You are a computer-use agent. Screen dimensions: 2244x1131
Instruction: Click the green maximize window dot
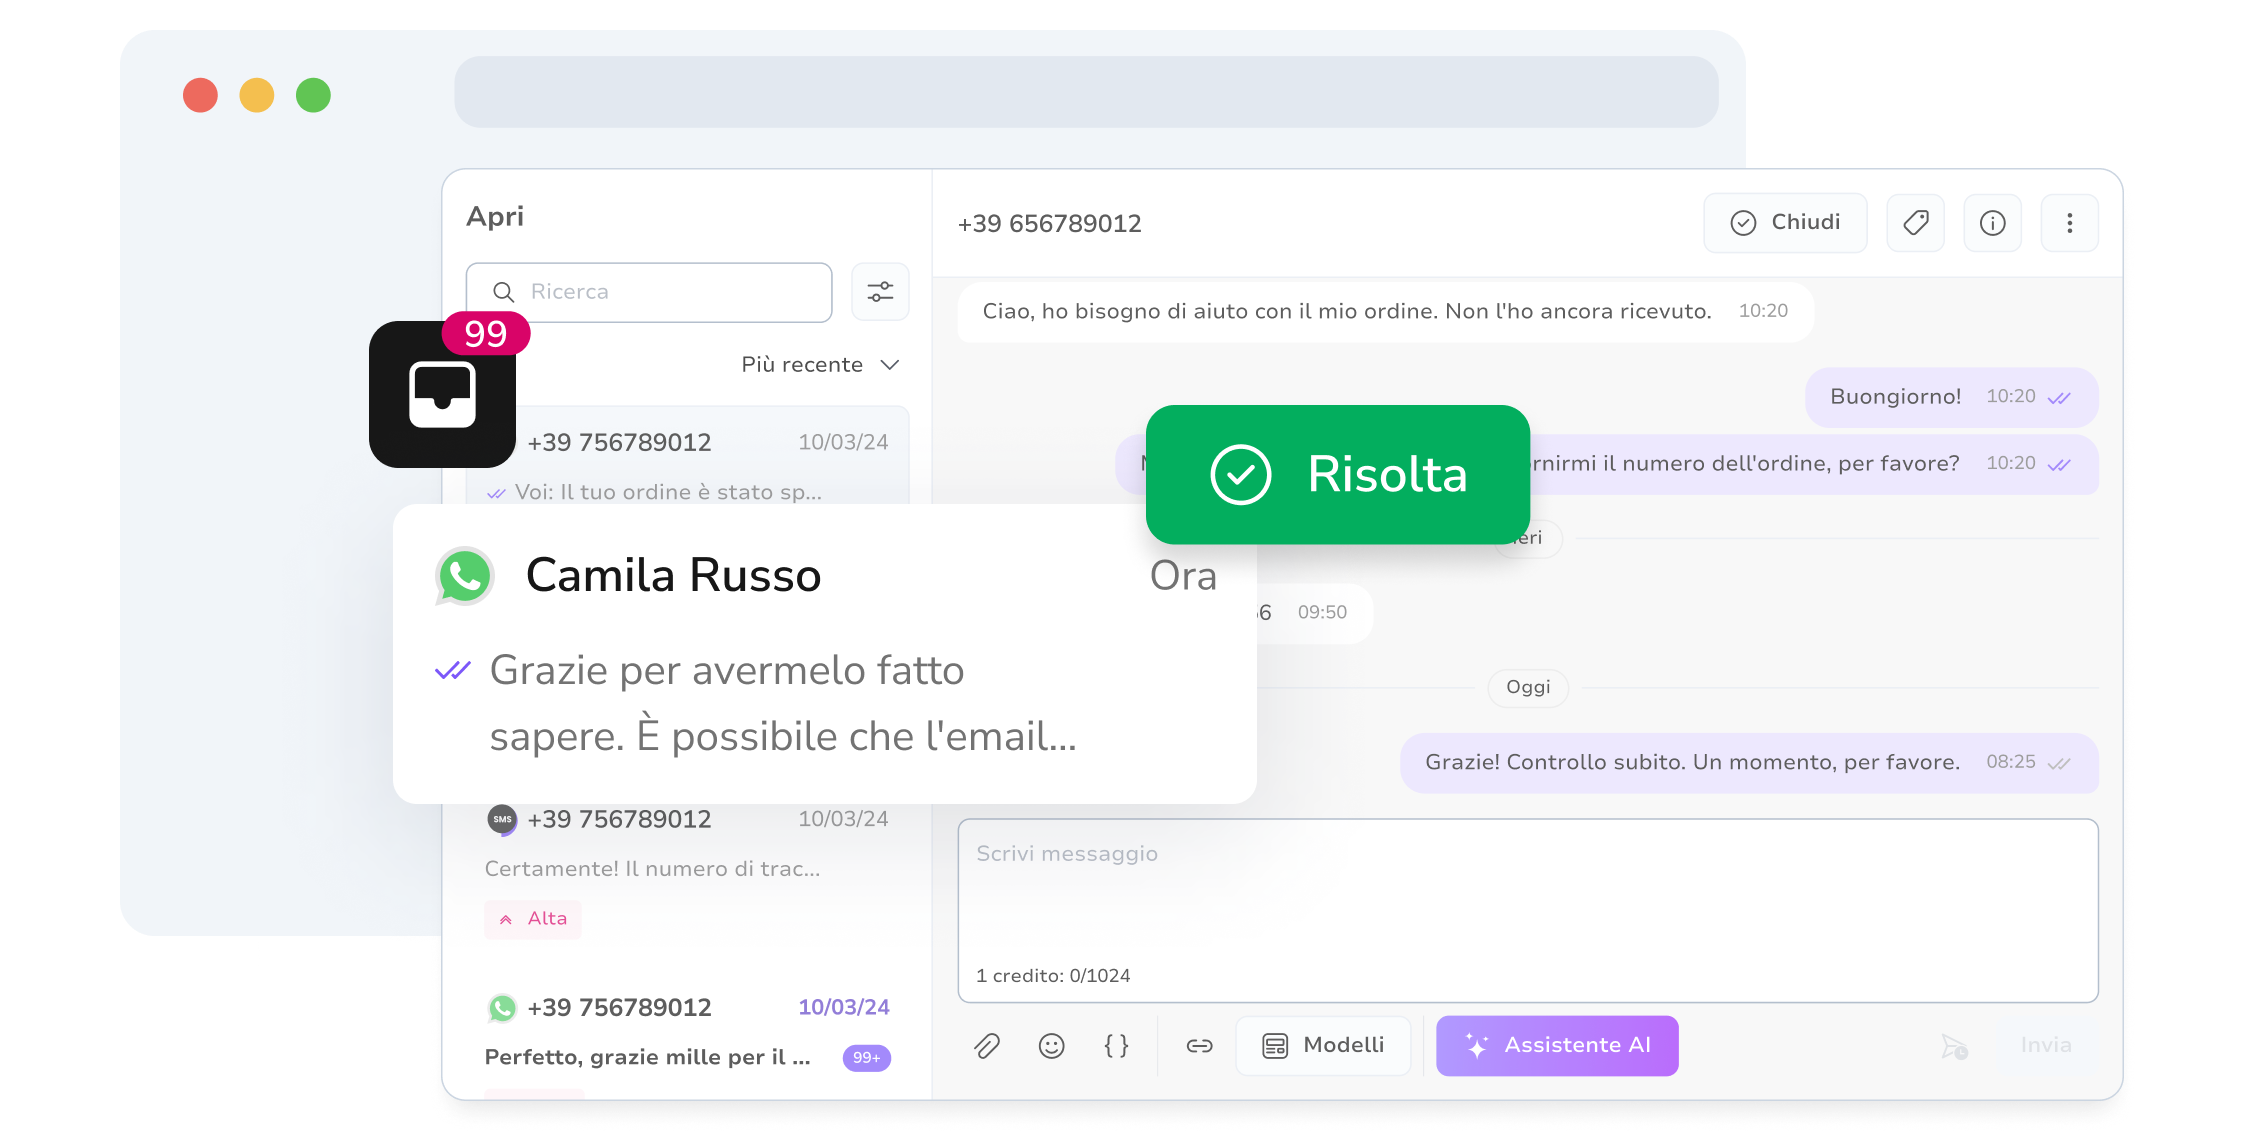(x=313, y=95)
